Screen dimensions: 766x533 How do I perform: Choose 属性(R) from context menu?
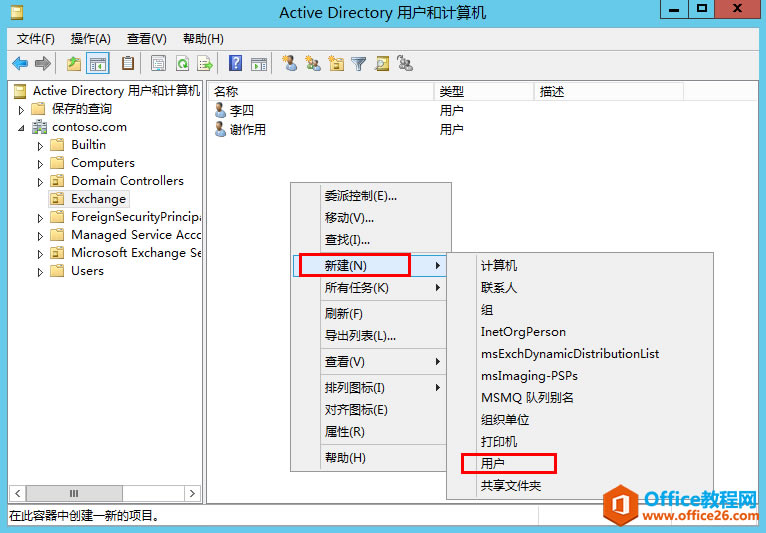tap(371, 431)
